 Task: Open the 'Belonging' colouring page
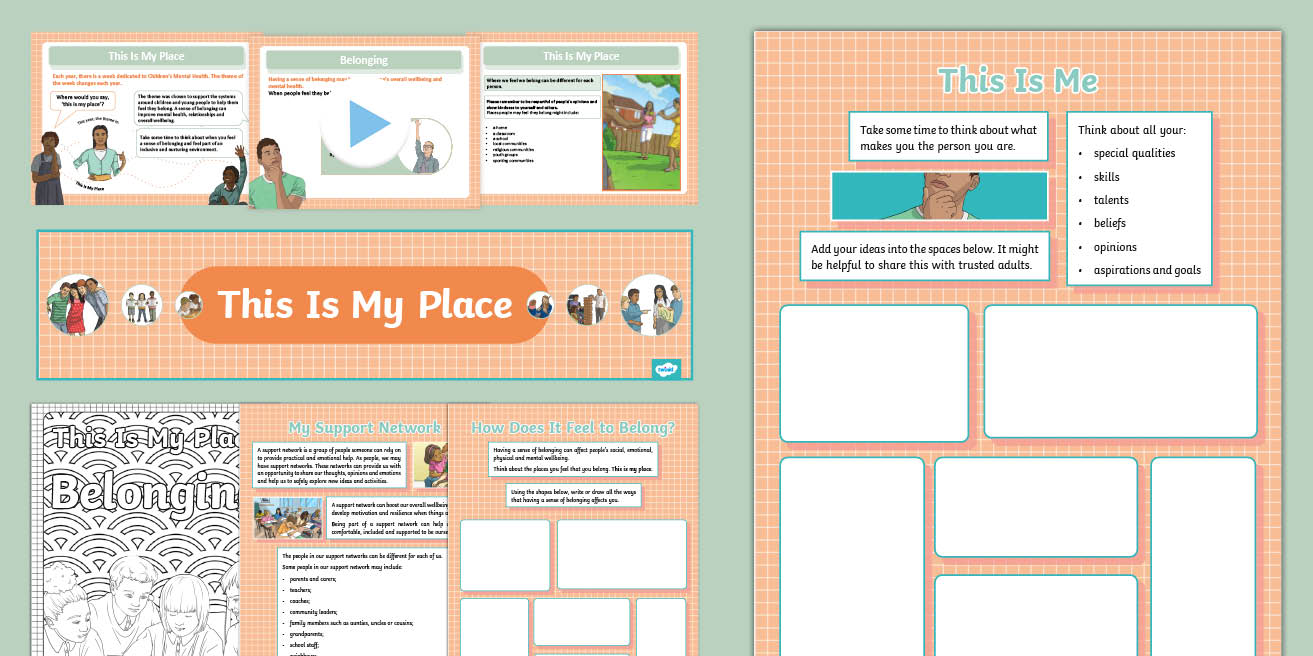(135, 529)
